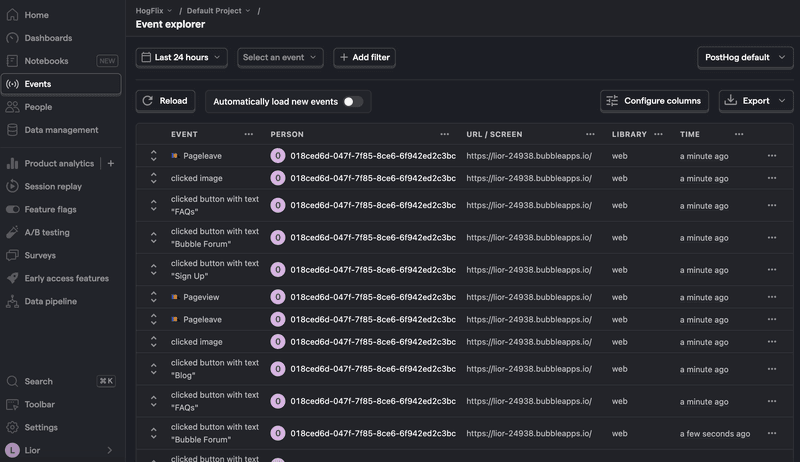Screen dimensions: 800x462
Task: Click the Session replay icon
Action: coord(13,186)
